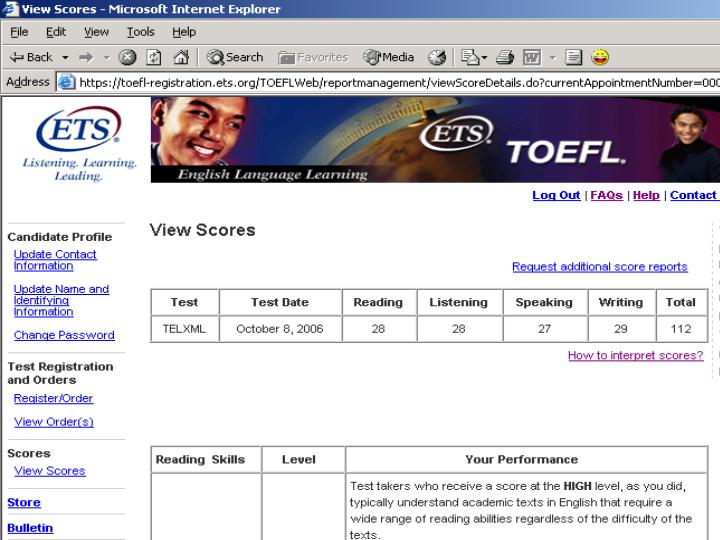Click the Writing score 29 cell

click(621, 329)
